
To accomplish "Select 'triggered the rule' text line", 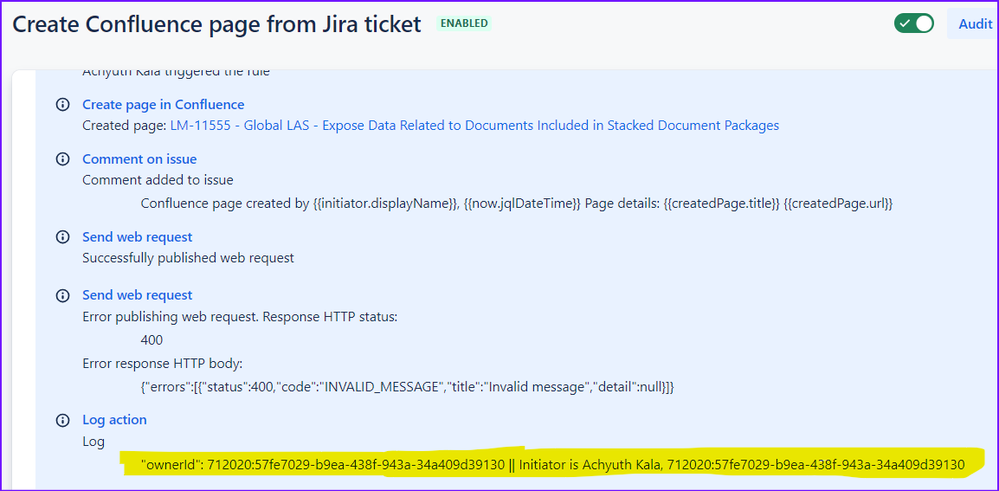I will (x=176, y=71).
